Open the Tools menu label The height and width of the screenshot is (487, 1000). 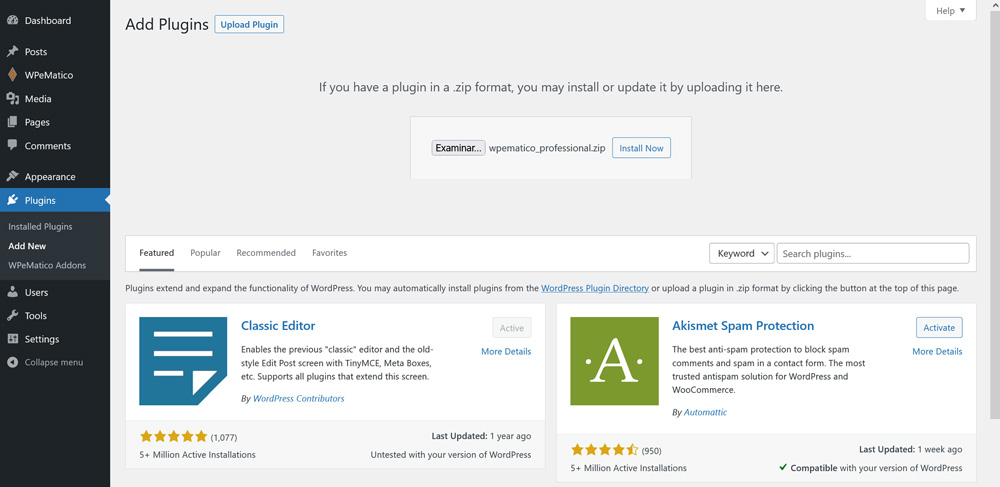[x=36, y=316]
